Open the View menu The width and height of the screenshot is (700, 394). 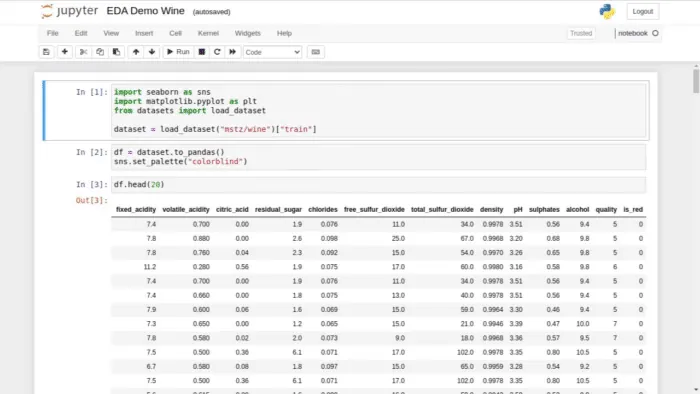click(x=111, y=33)
